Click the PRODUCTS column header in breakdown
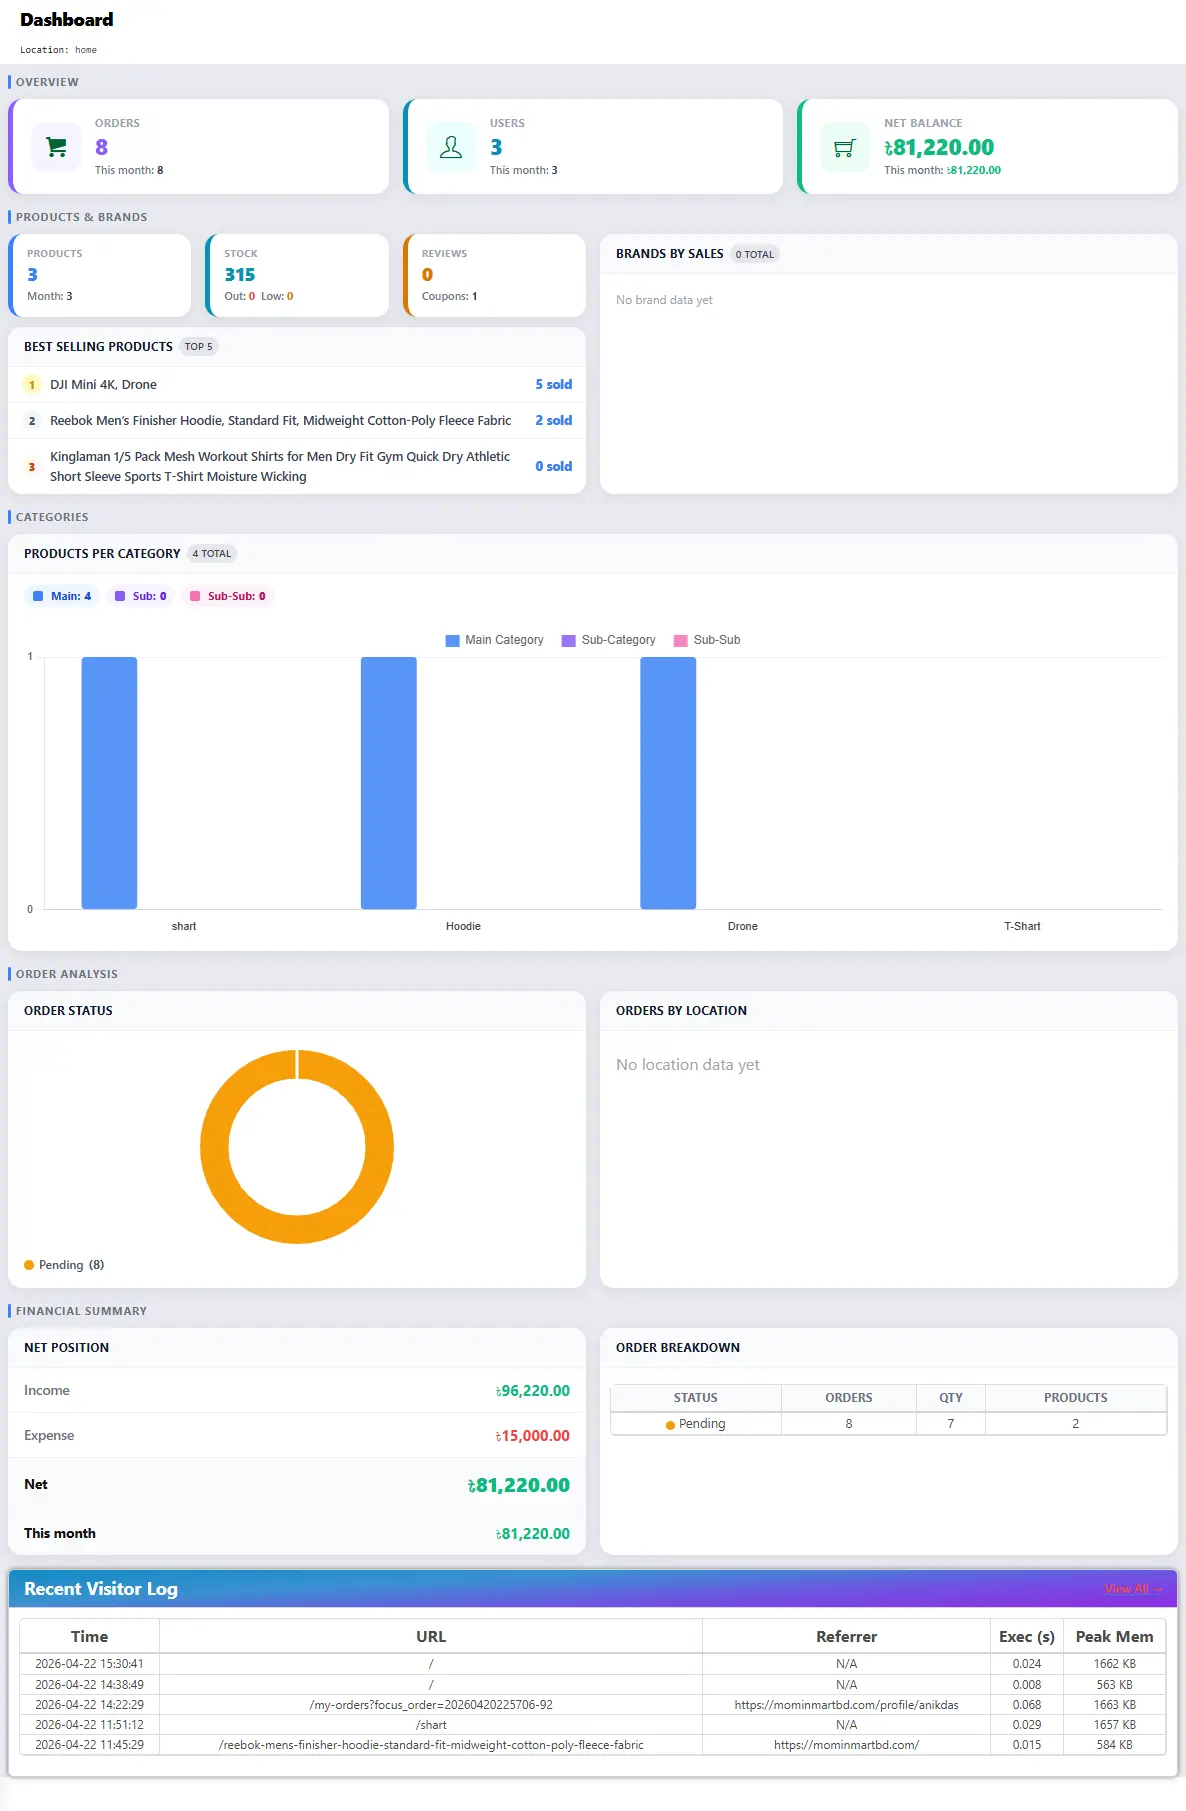The width and height of the screenshot is (1186, 1811). coord(1076,1398)
